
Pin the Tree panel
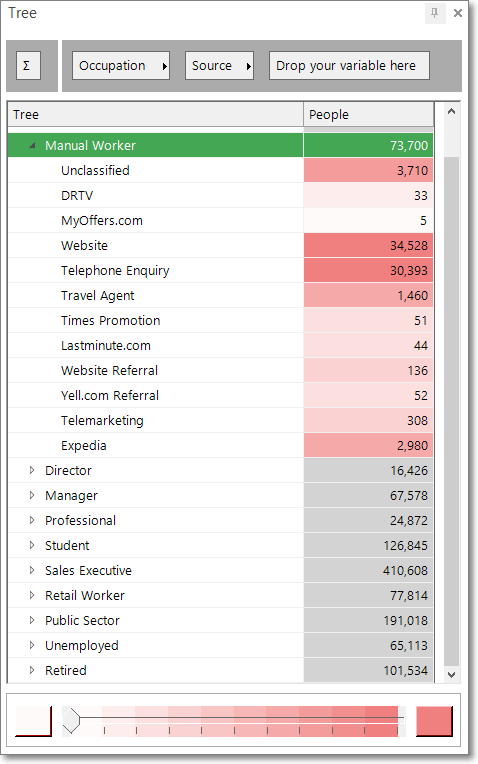pyautogui.click(x=435, y=13)
